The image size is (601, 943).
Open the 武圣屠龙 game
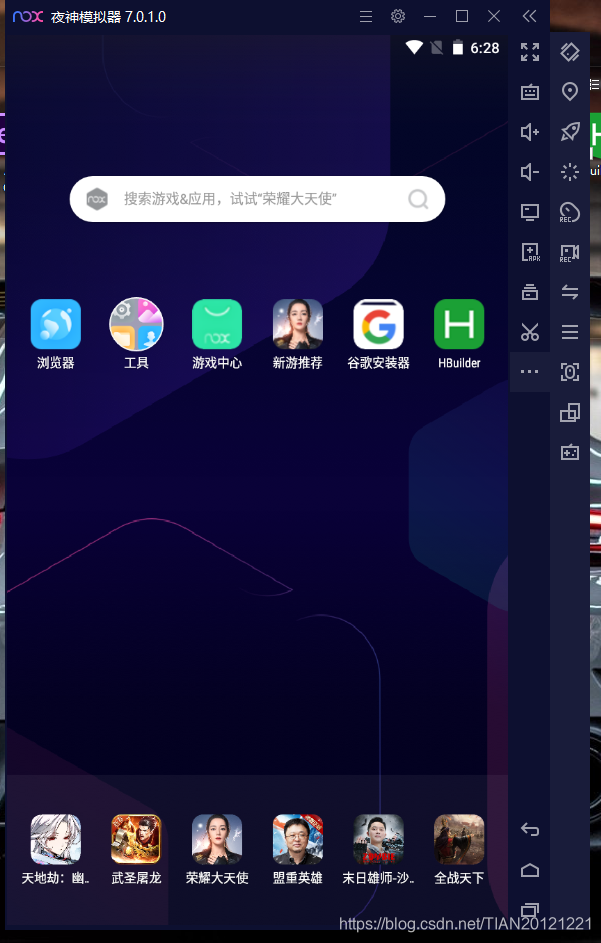click(136, 839)
